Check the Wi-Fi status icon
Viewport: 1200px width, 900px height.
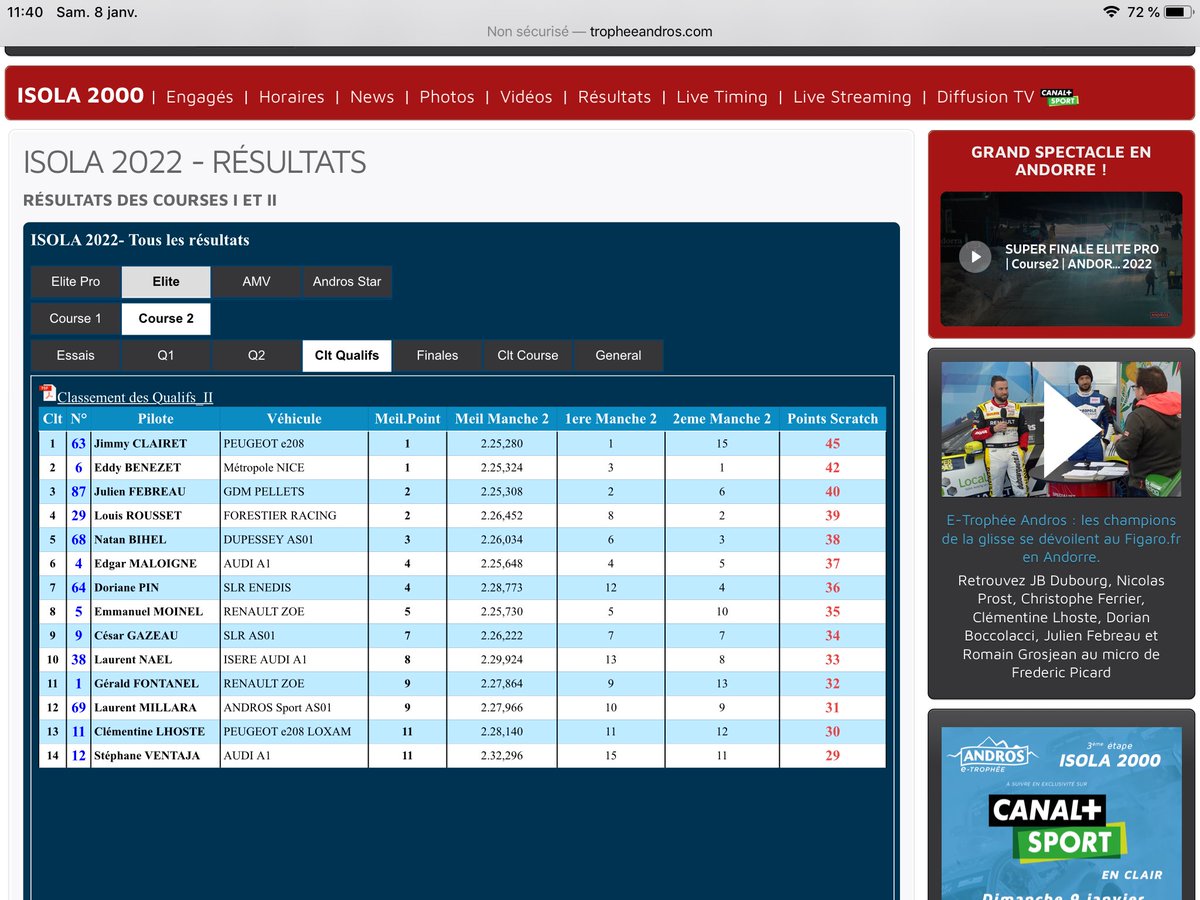pos(1111,12)
